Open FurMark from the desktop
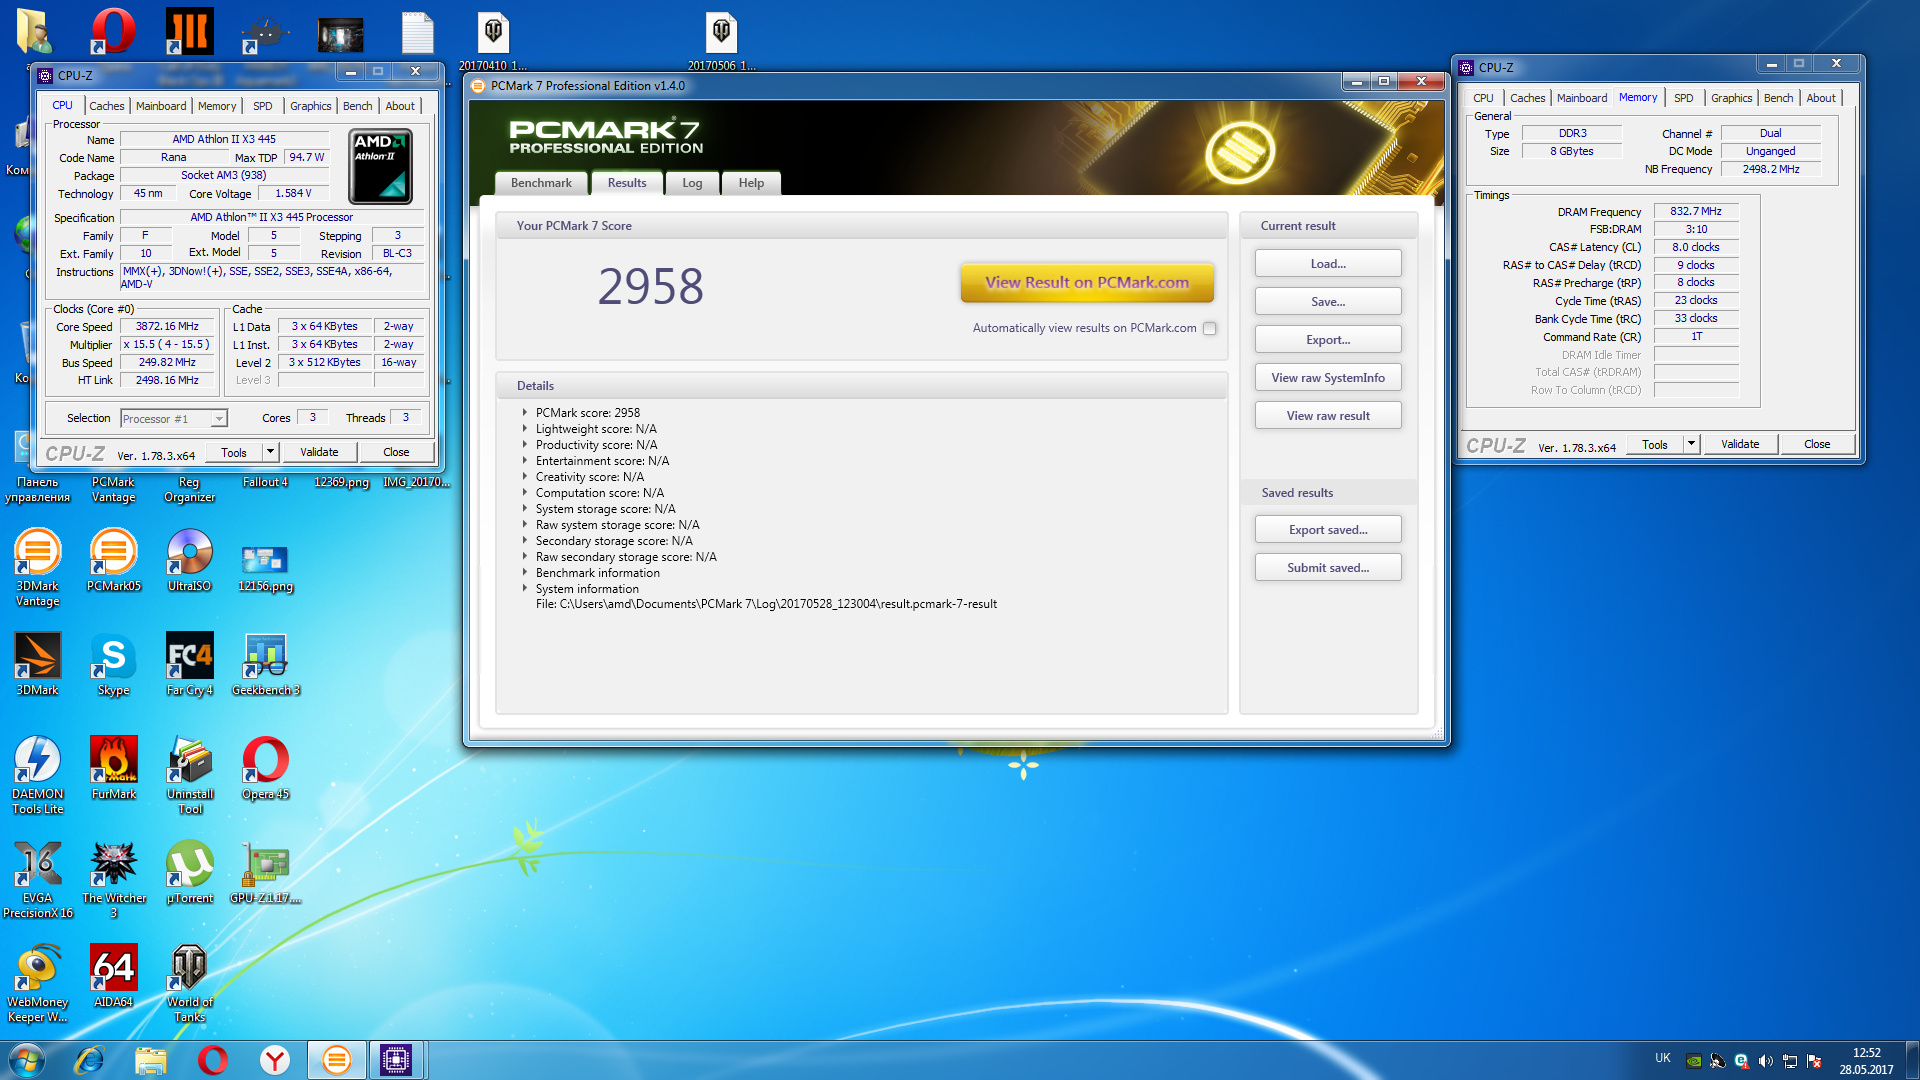1920x1080 pixels. tap(114, 768)
